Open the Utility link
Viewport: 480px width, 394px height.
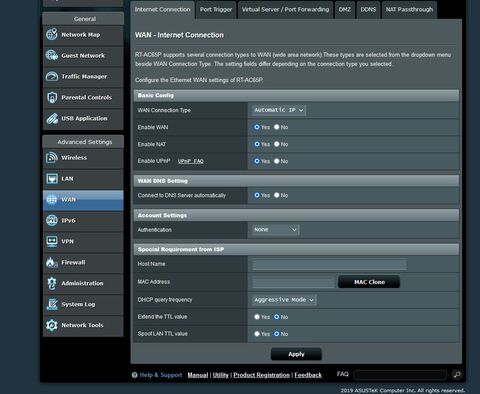pyautogui.click(x=221, y=375)
